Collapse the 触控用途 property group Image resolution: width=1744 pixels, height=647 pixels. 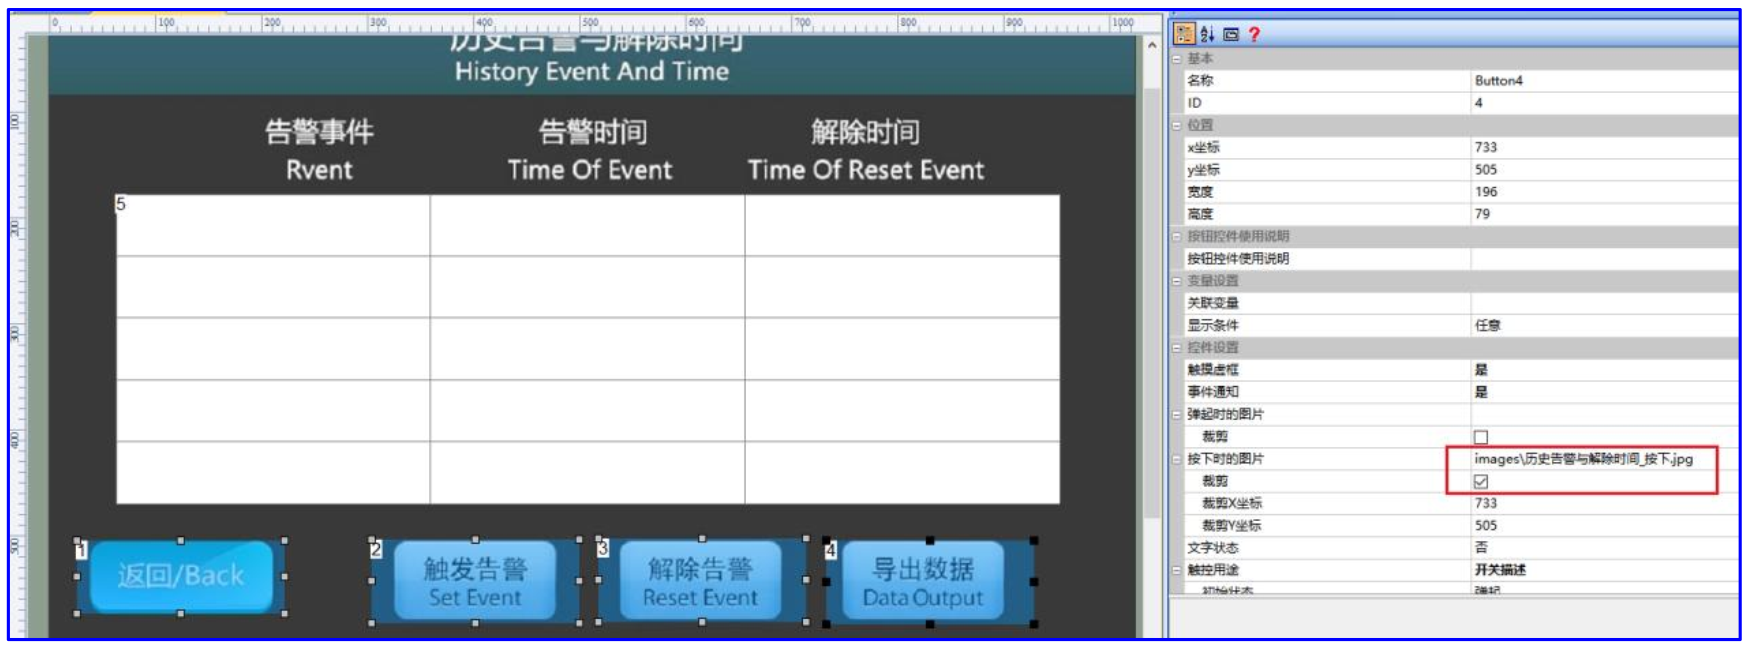click(x=1177, y=570)
